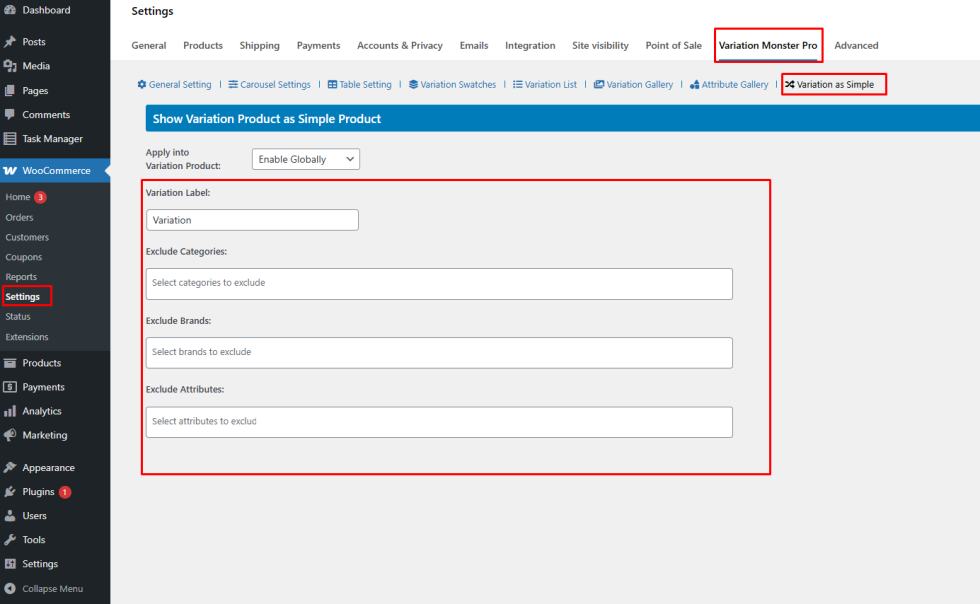Click the Tools wrench icon

click(9, 540)
